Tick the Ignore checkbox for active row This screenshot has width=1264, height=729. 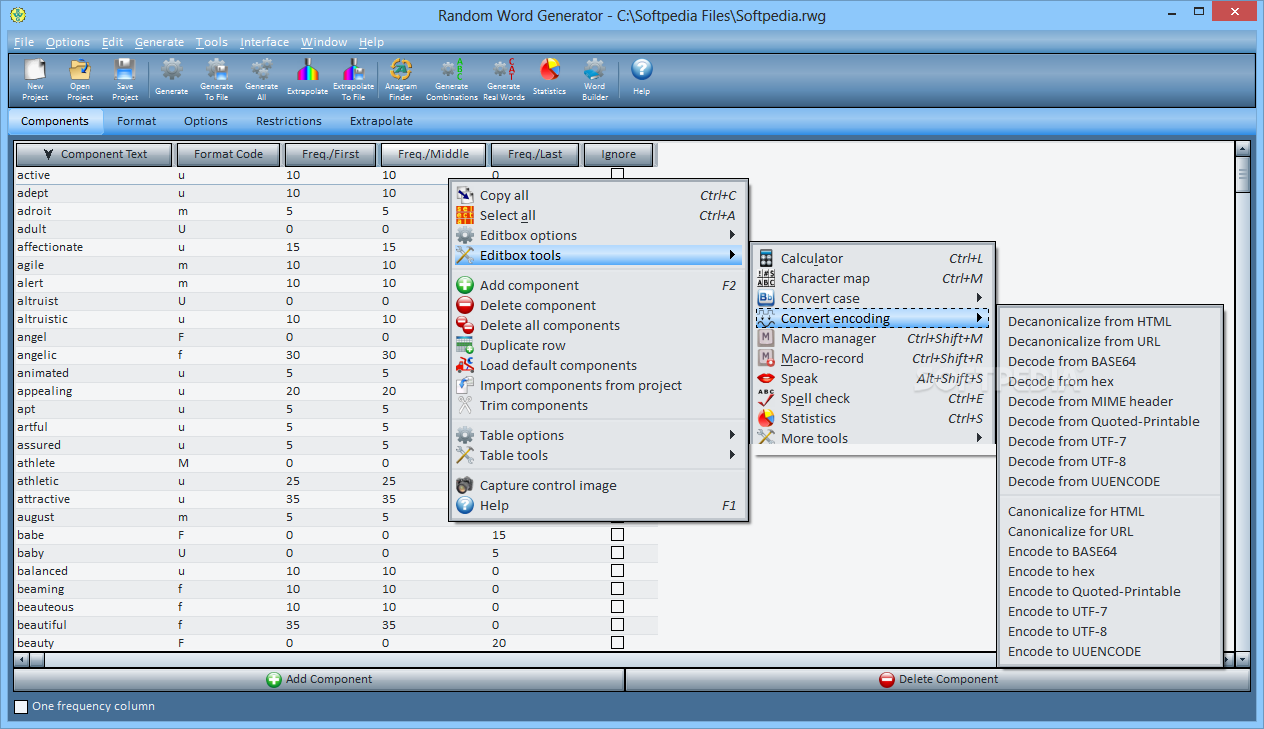click(x=617, y=175)
